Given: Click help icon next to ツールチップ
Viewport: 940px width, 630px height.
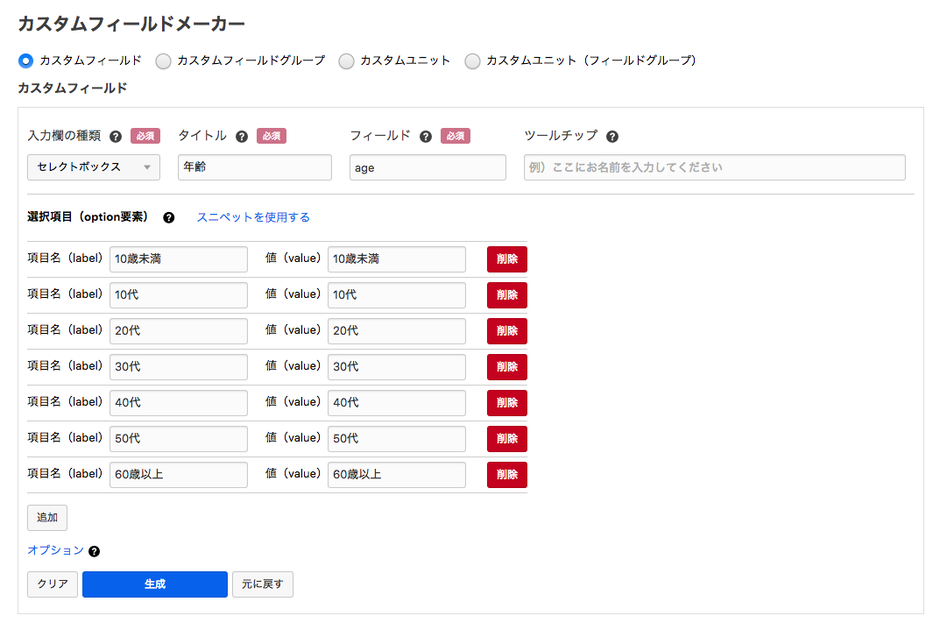Looking at the screenshot, I should (x=612, y=137).
